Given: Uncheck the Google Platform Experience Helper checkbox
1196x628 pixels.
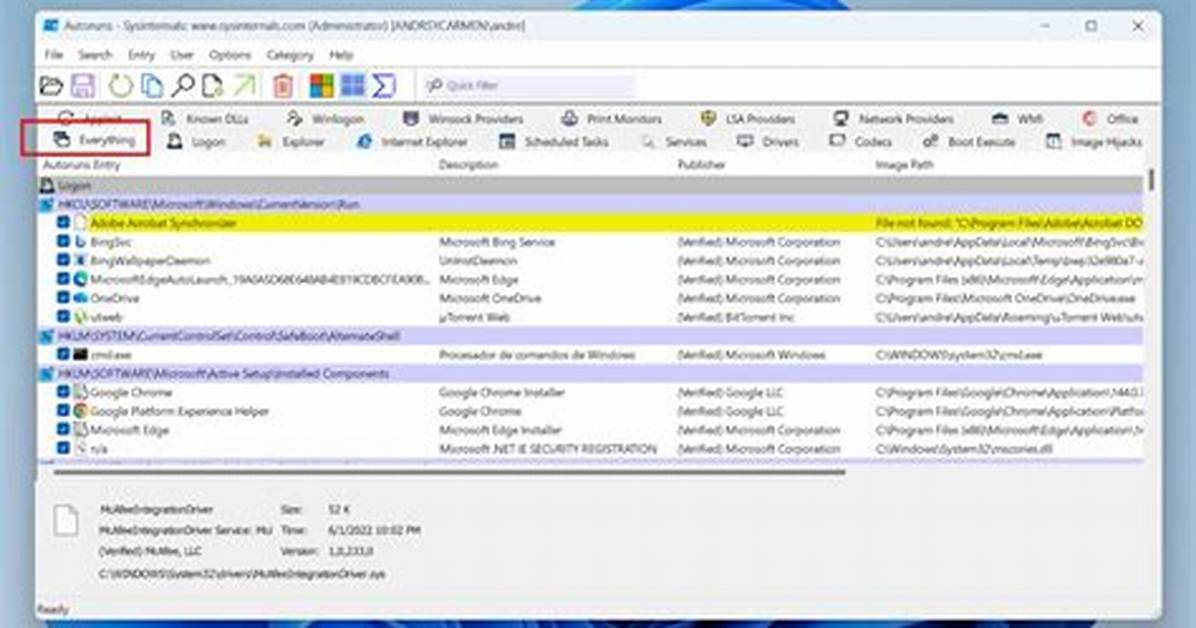Looking at the screenshot, I should pos(63,411).
